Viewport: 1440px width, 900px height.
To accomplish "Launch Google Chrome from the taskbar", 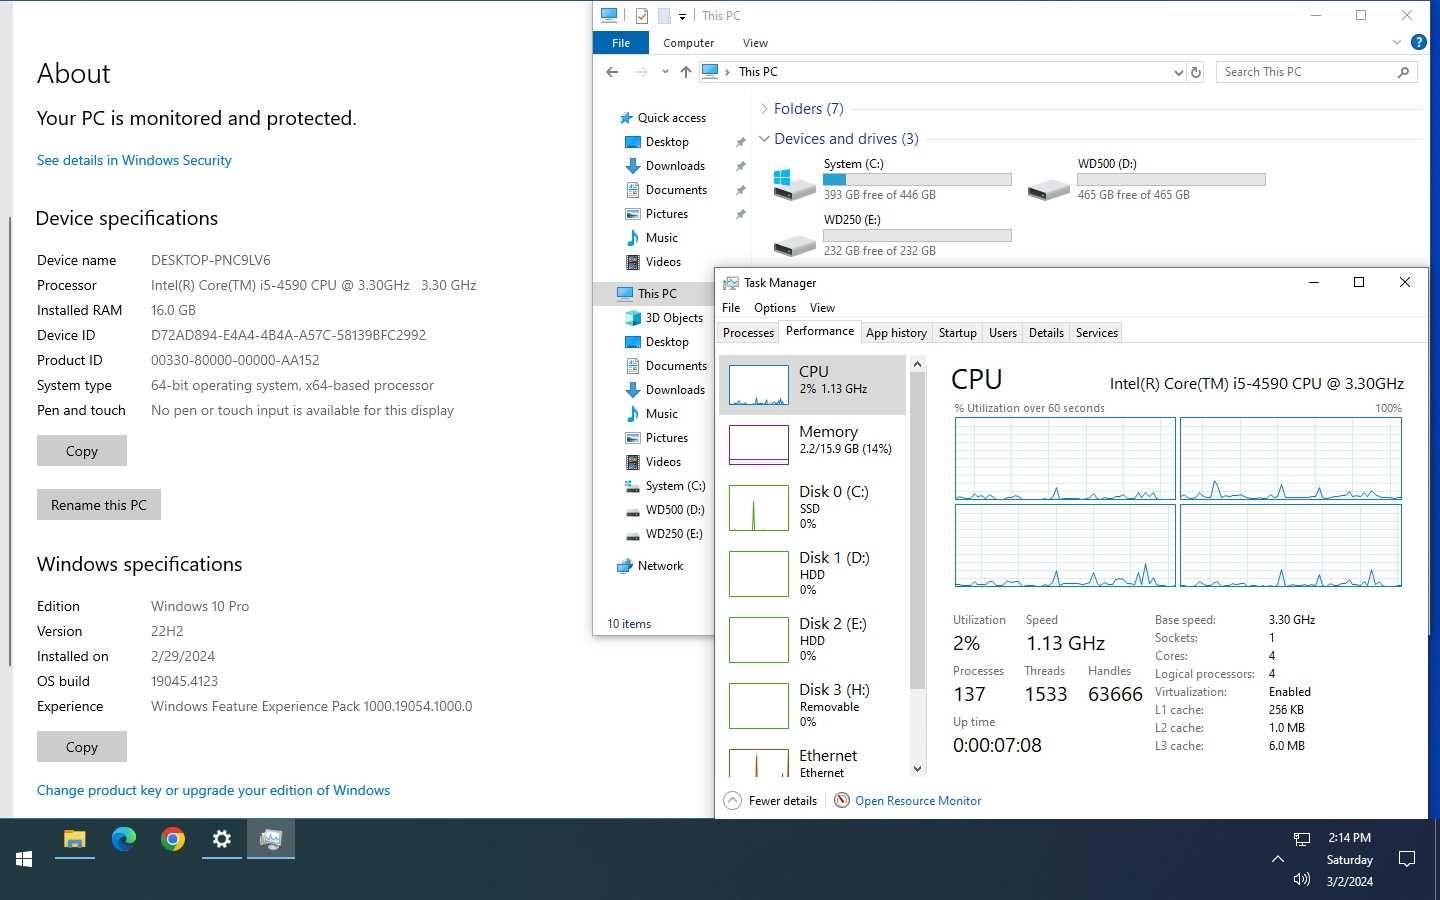I will pyautogui.click(x=173, y=839).
